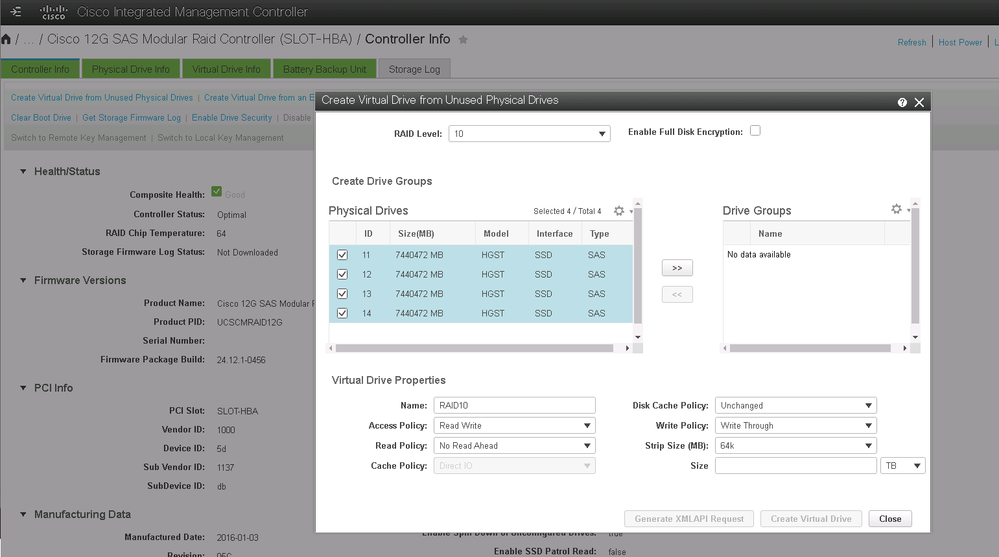Toggle the navigation menu icon
This screenshot has height=557, width=999.
15,11
